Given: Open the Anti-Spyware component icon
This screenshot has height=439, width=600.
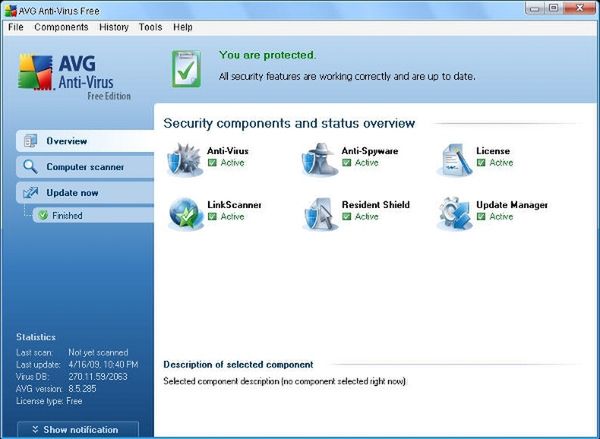Looking at the screenshot, I should coord(320,160).
